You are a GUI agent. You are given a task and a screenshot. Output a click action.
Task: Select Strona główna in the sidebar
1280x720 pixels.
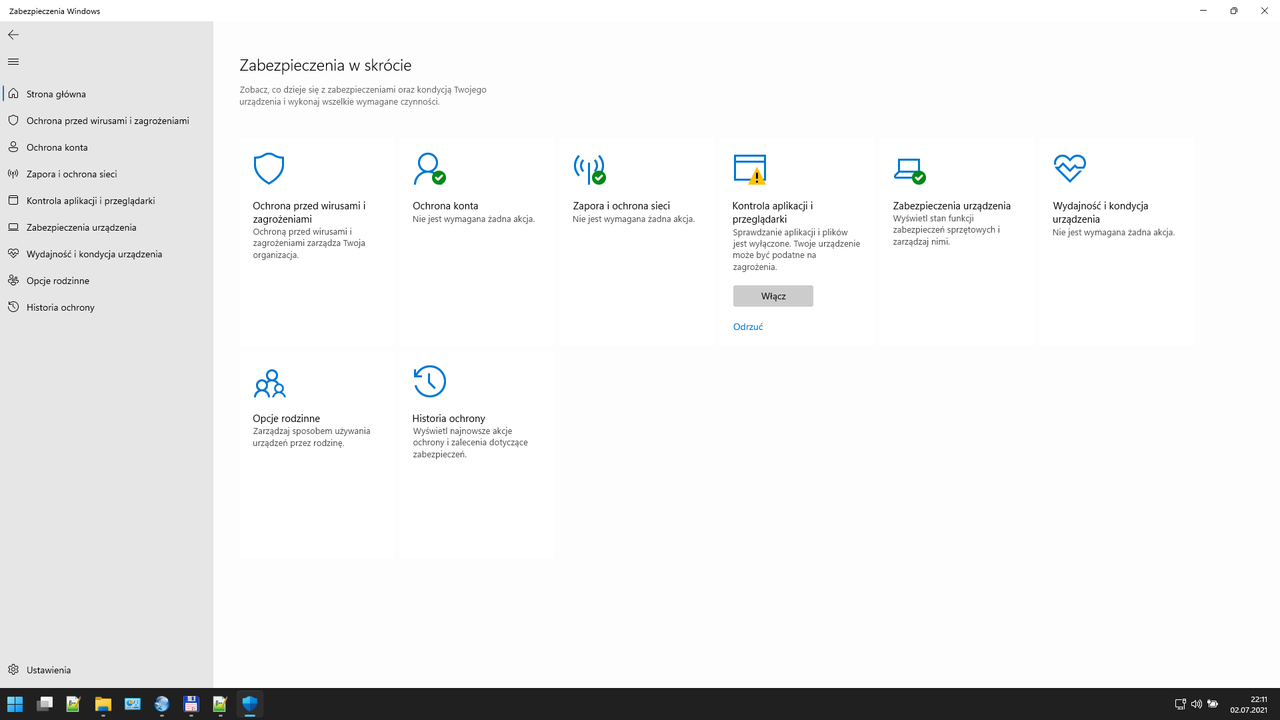coord(106,94)
